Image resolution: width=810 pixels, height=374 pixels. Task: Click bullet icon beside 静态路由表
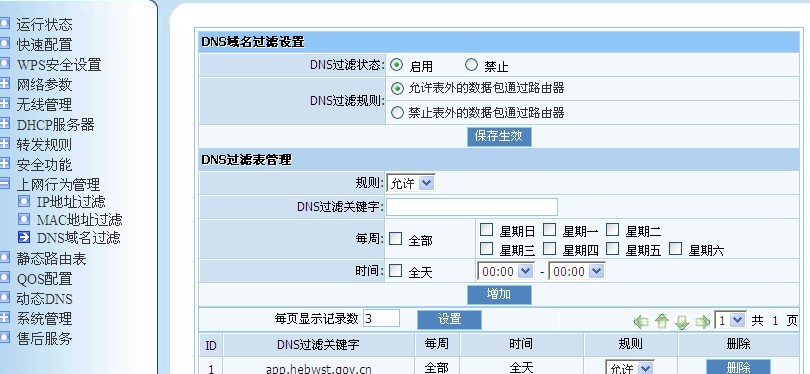[x=5, y=257]
